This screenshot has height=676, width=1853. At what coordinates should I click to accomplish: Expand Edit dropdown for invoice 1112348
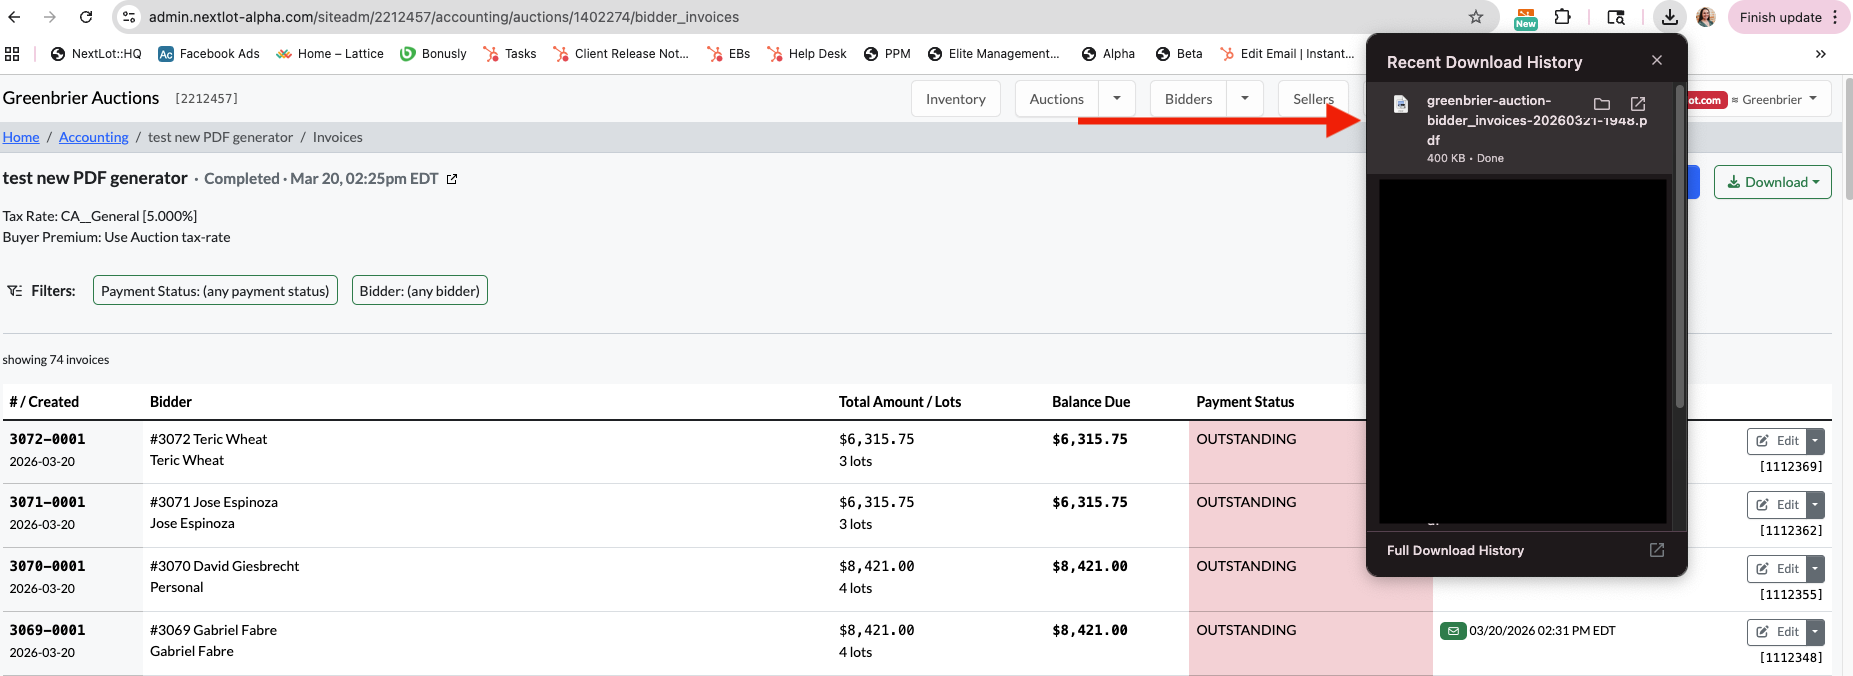click(x=1816, y=632)
